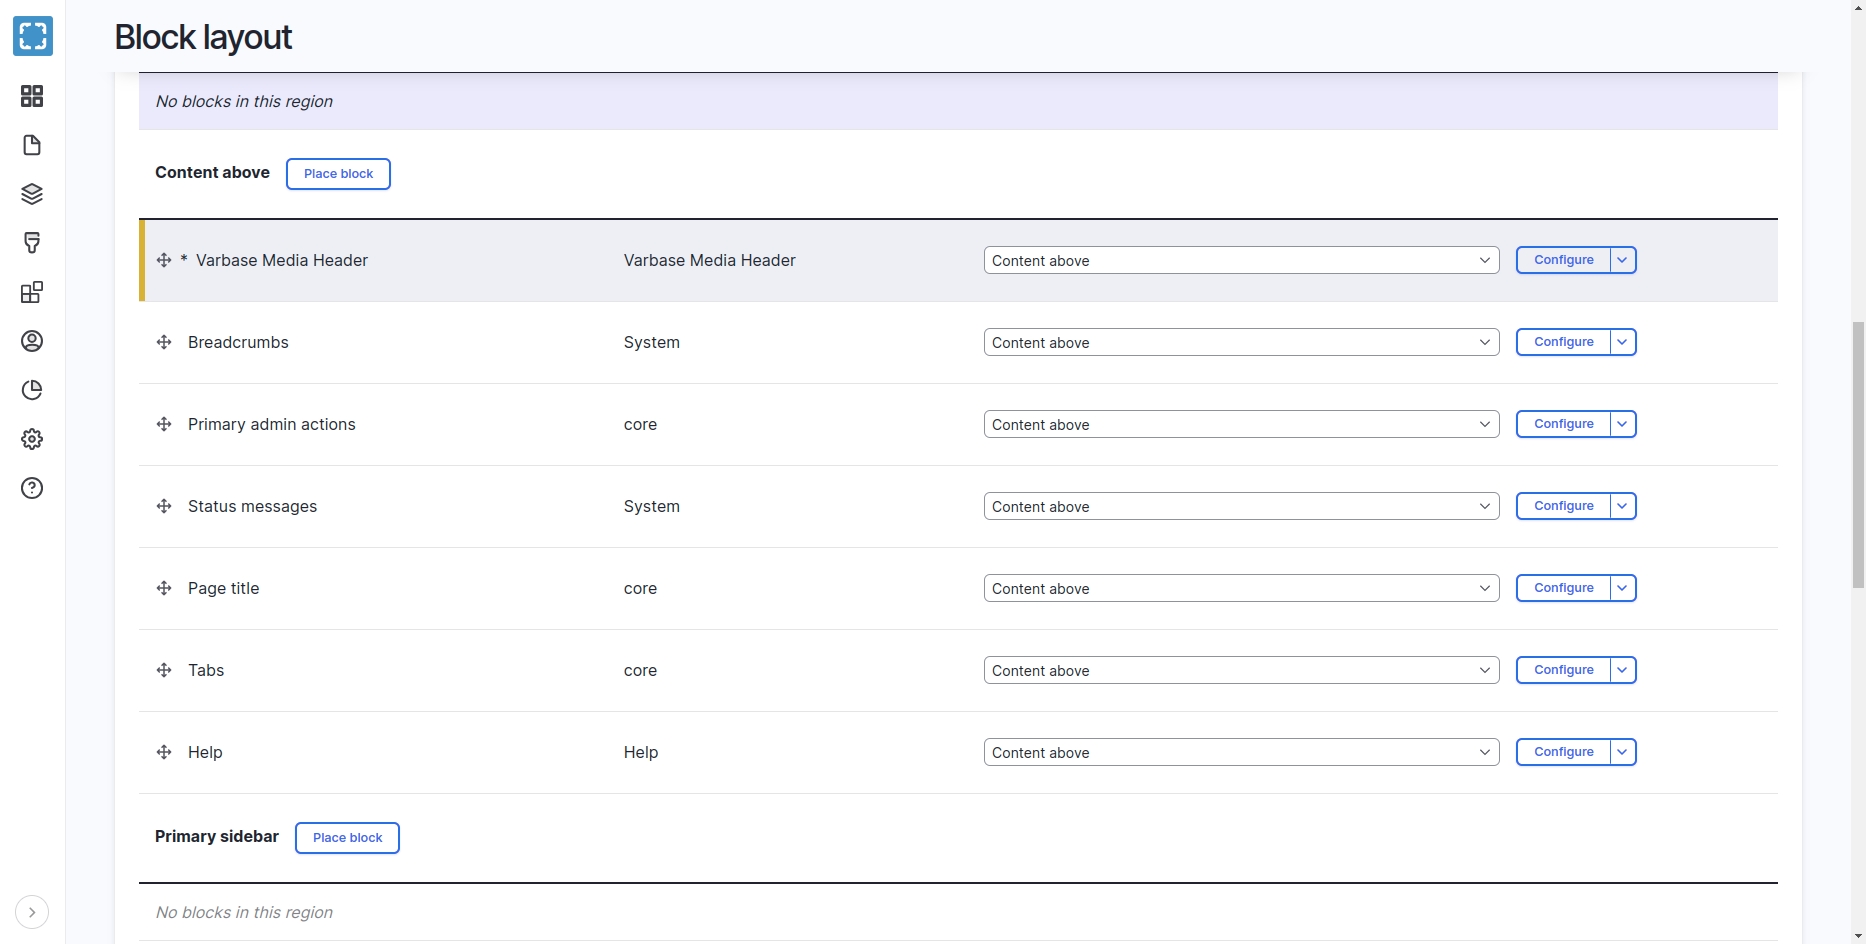Open the Extend modules icon in sidebar
The width and height of the screenshot is (1866, 944).
pos(32,292)
